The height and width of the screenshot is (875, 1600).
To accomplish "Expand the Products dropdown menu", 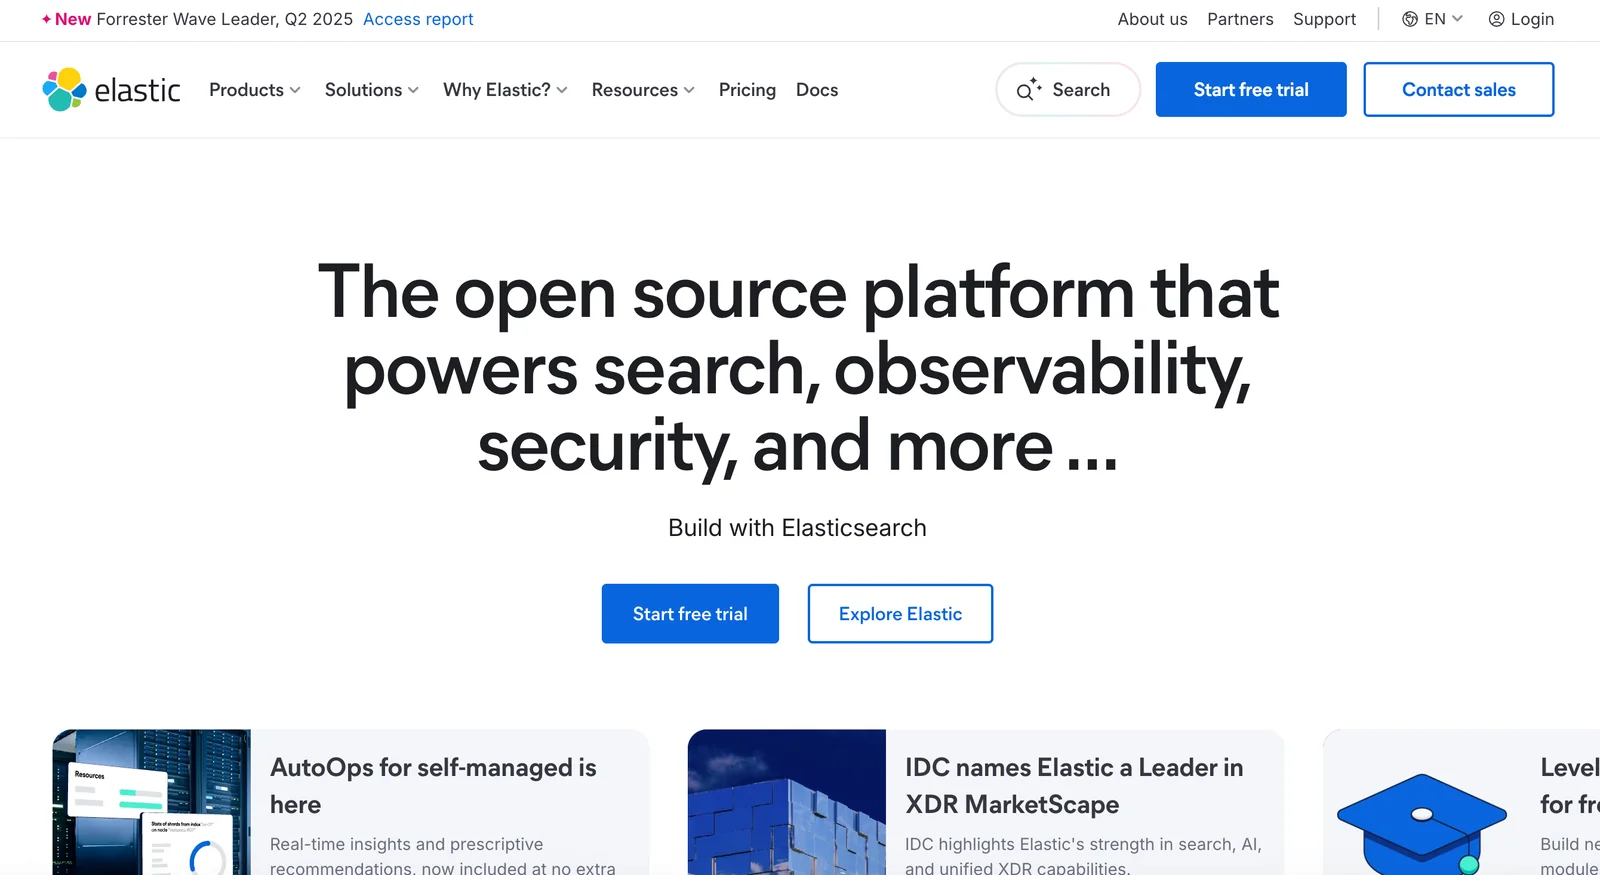I will (x=254, y=90).
